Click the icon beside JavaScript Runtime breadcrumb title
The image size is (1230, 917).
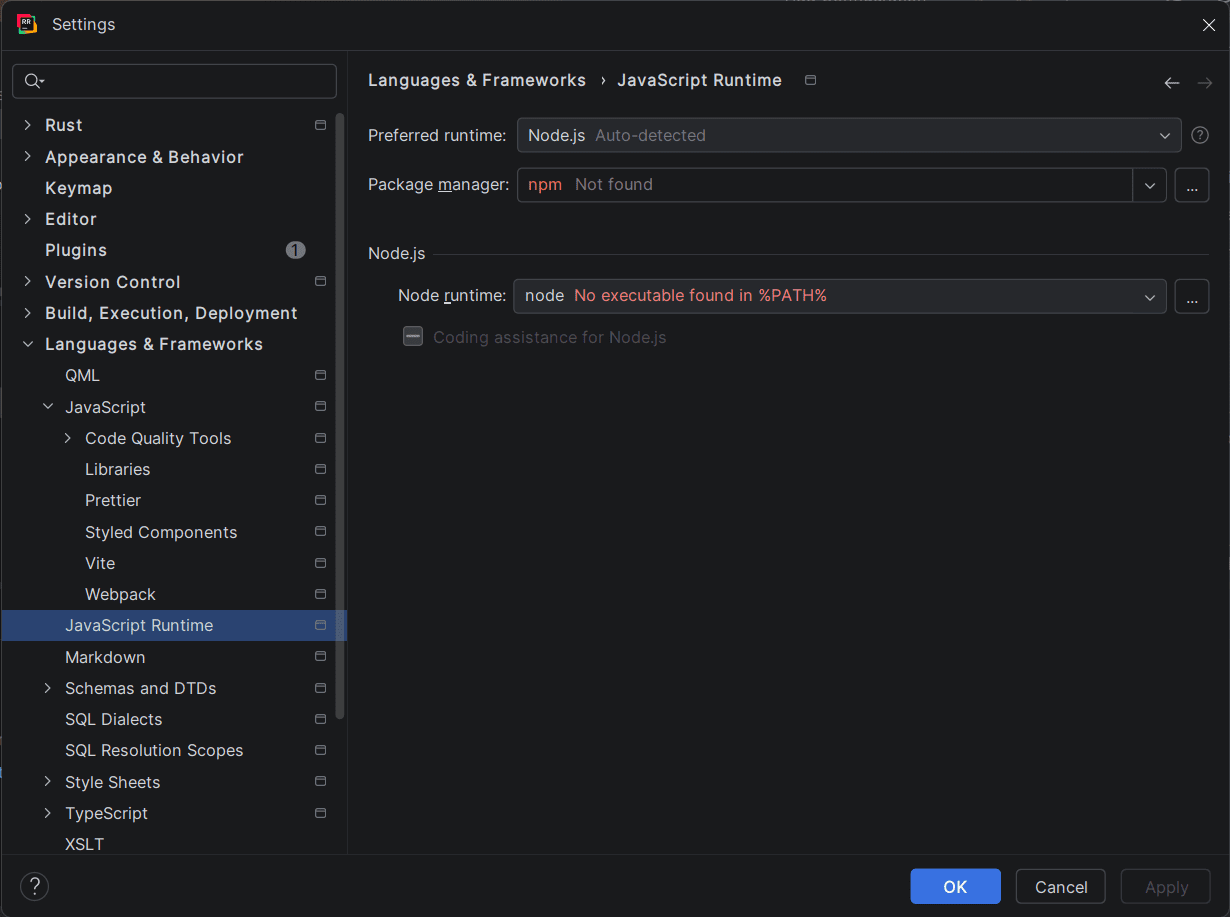811,80
